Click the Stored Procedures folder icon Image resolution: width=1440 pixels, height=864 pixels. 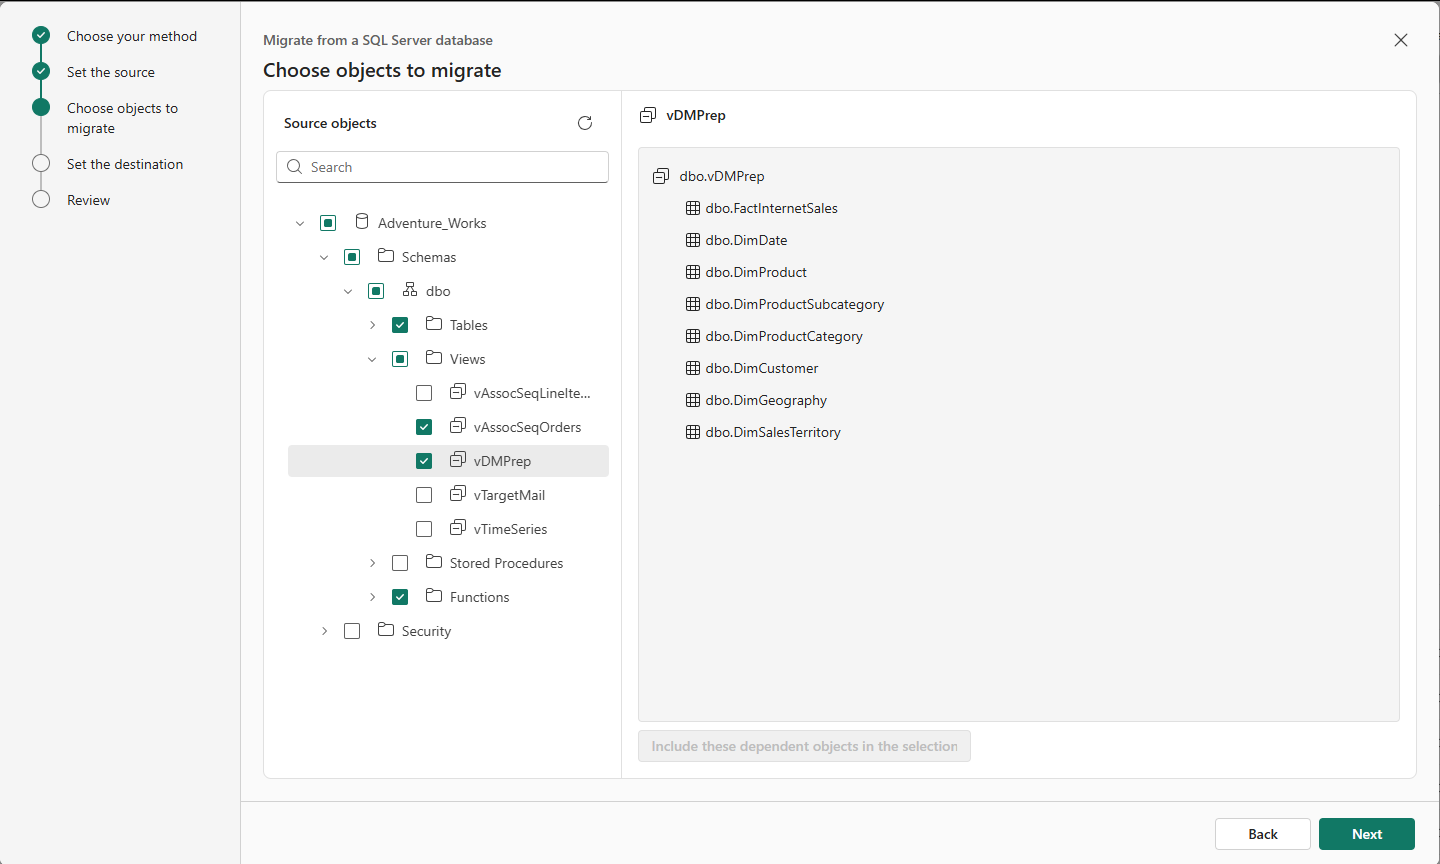pos(434,562)
